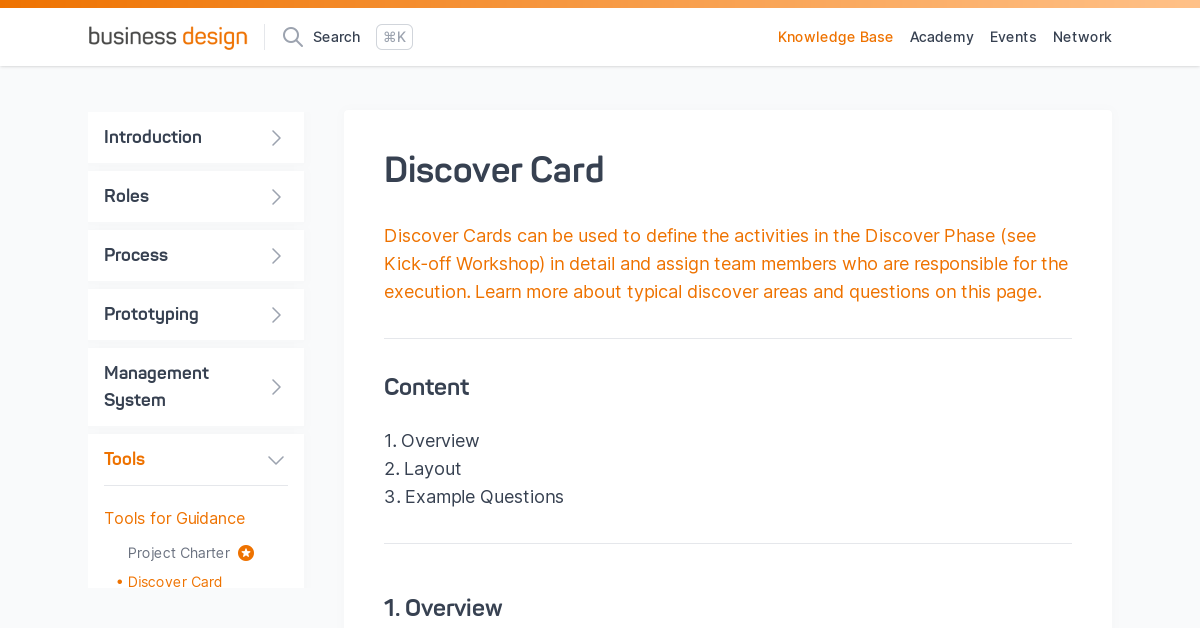Click the business design logo
This screenshot has height=628, width=1200.
point(168,37)
